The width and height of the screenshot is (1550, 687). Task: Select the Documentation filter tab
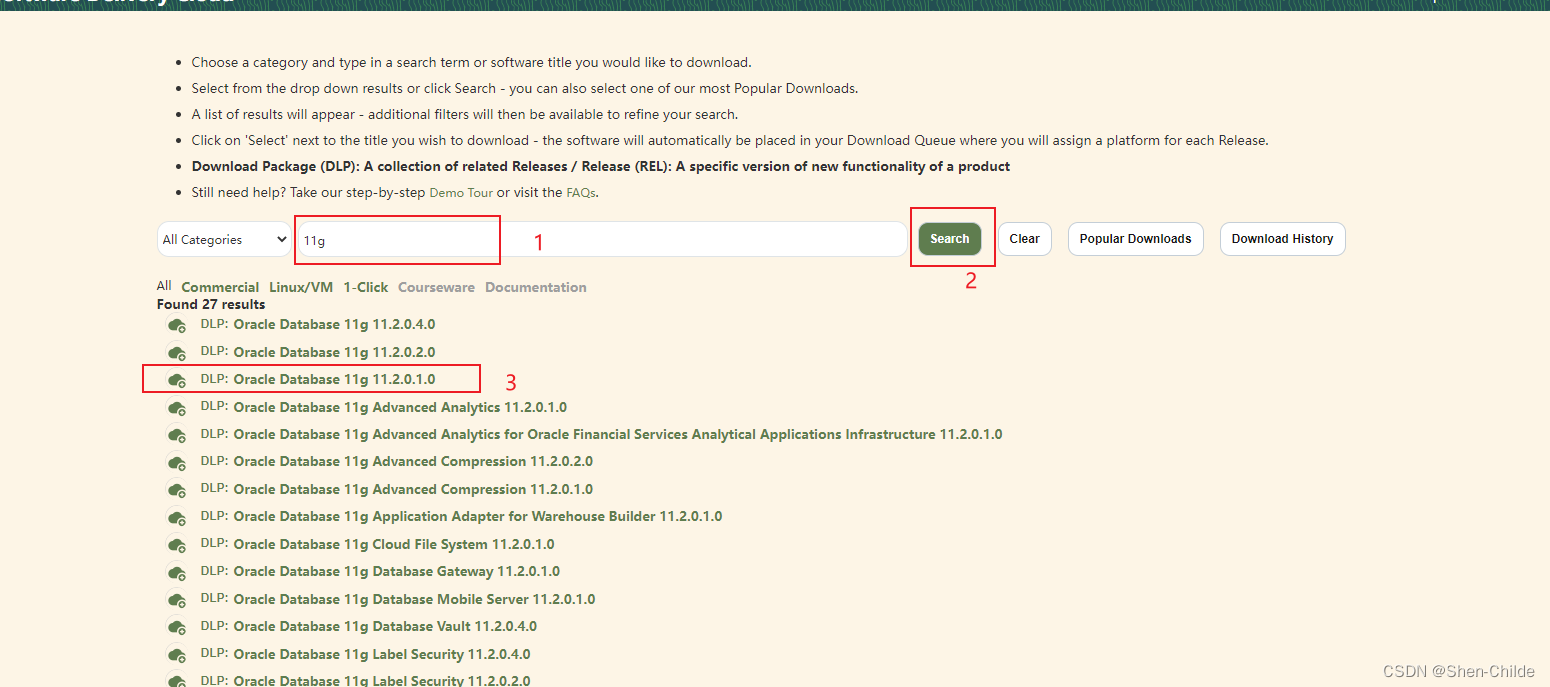pos(536,287)
